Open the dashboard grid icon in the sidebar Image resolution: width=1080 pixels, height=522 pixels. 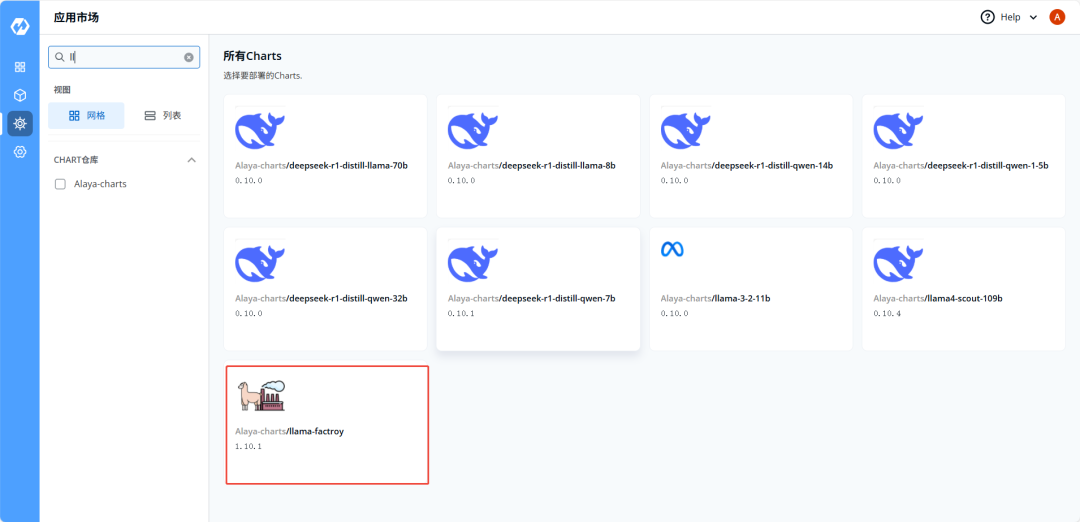point(20,67)
